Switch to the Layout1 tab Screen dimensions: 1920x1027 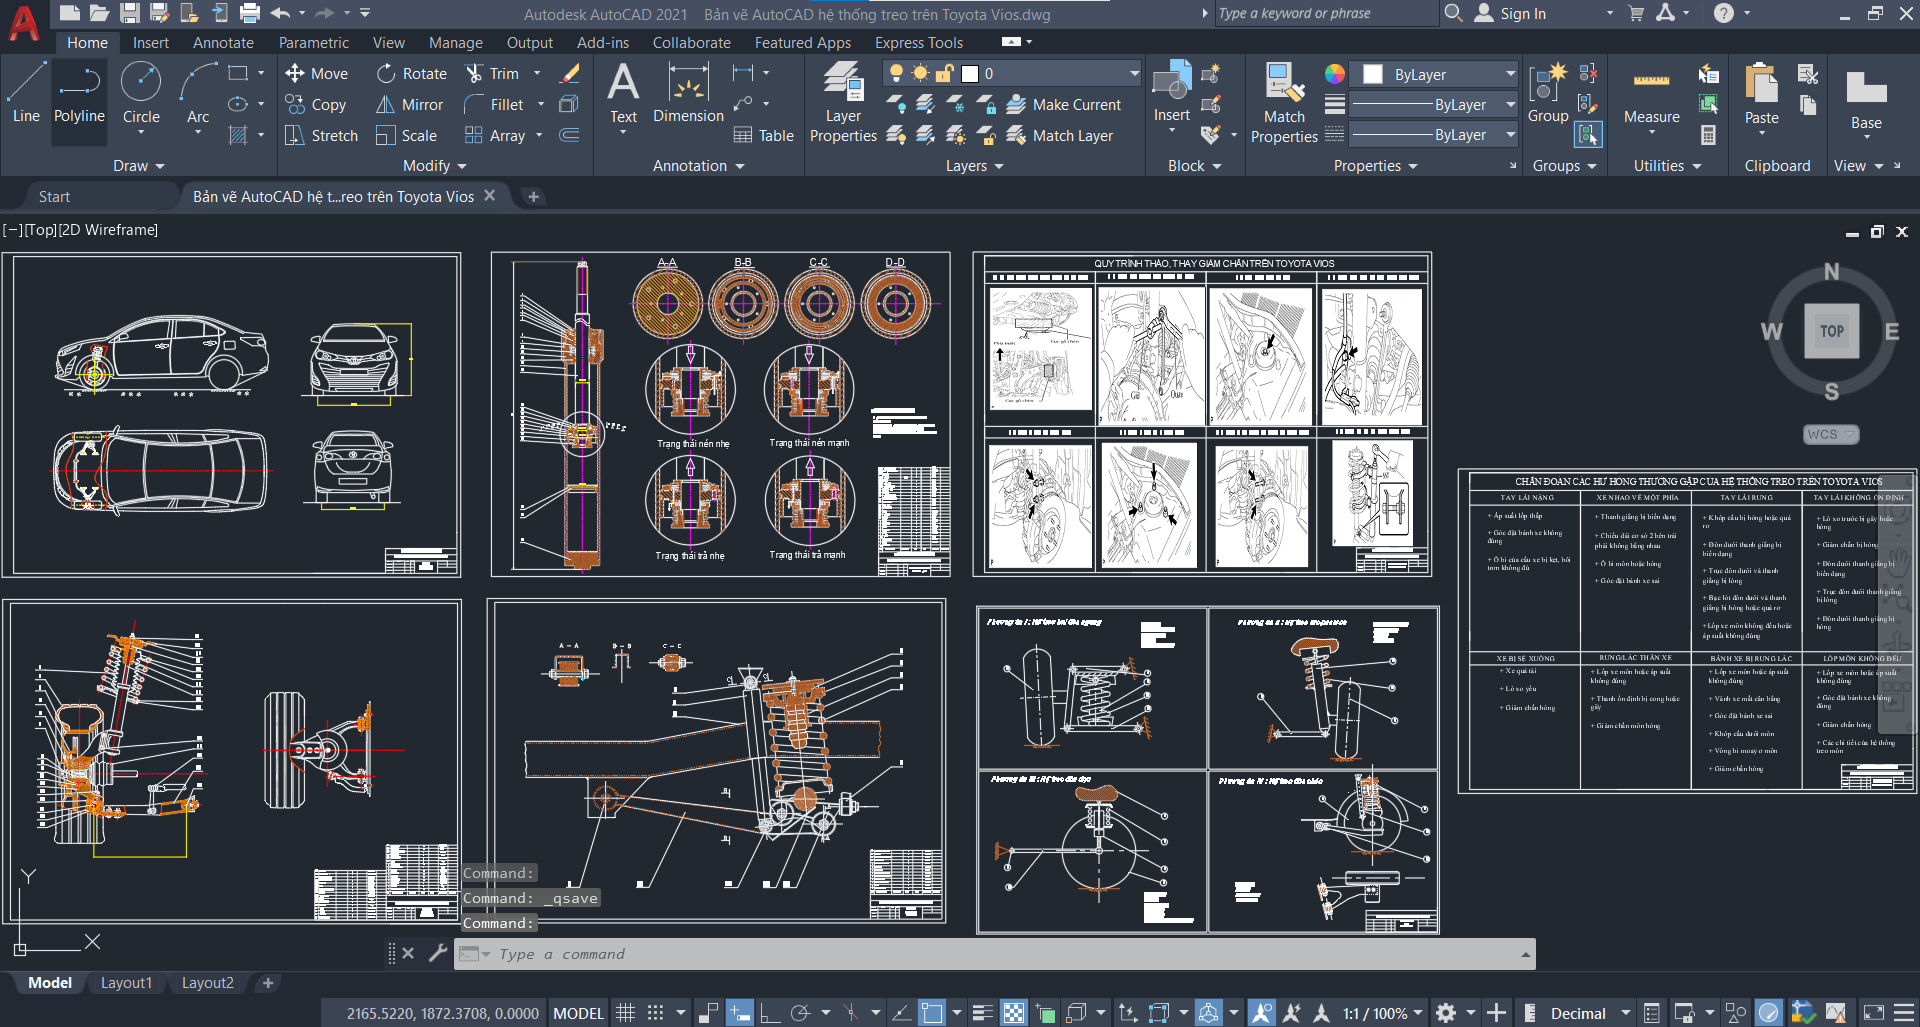pos(126,983)
